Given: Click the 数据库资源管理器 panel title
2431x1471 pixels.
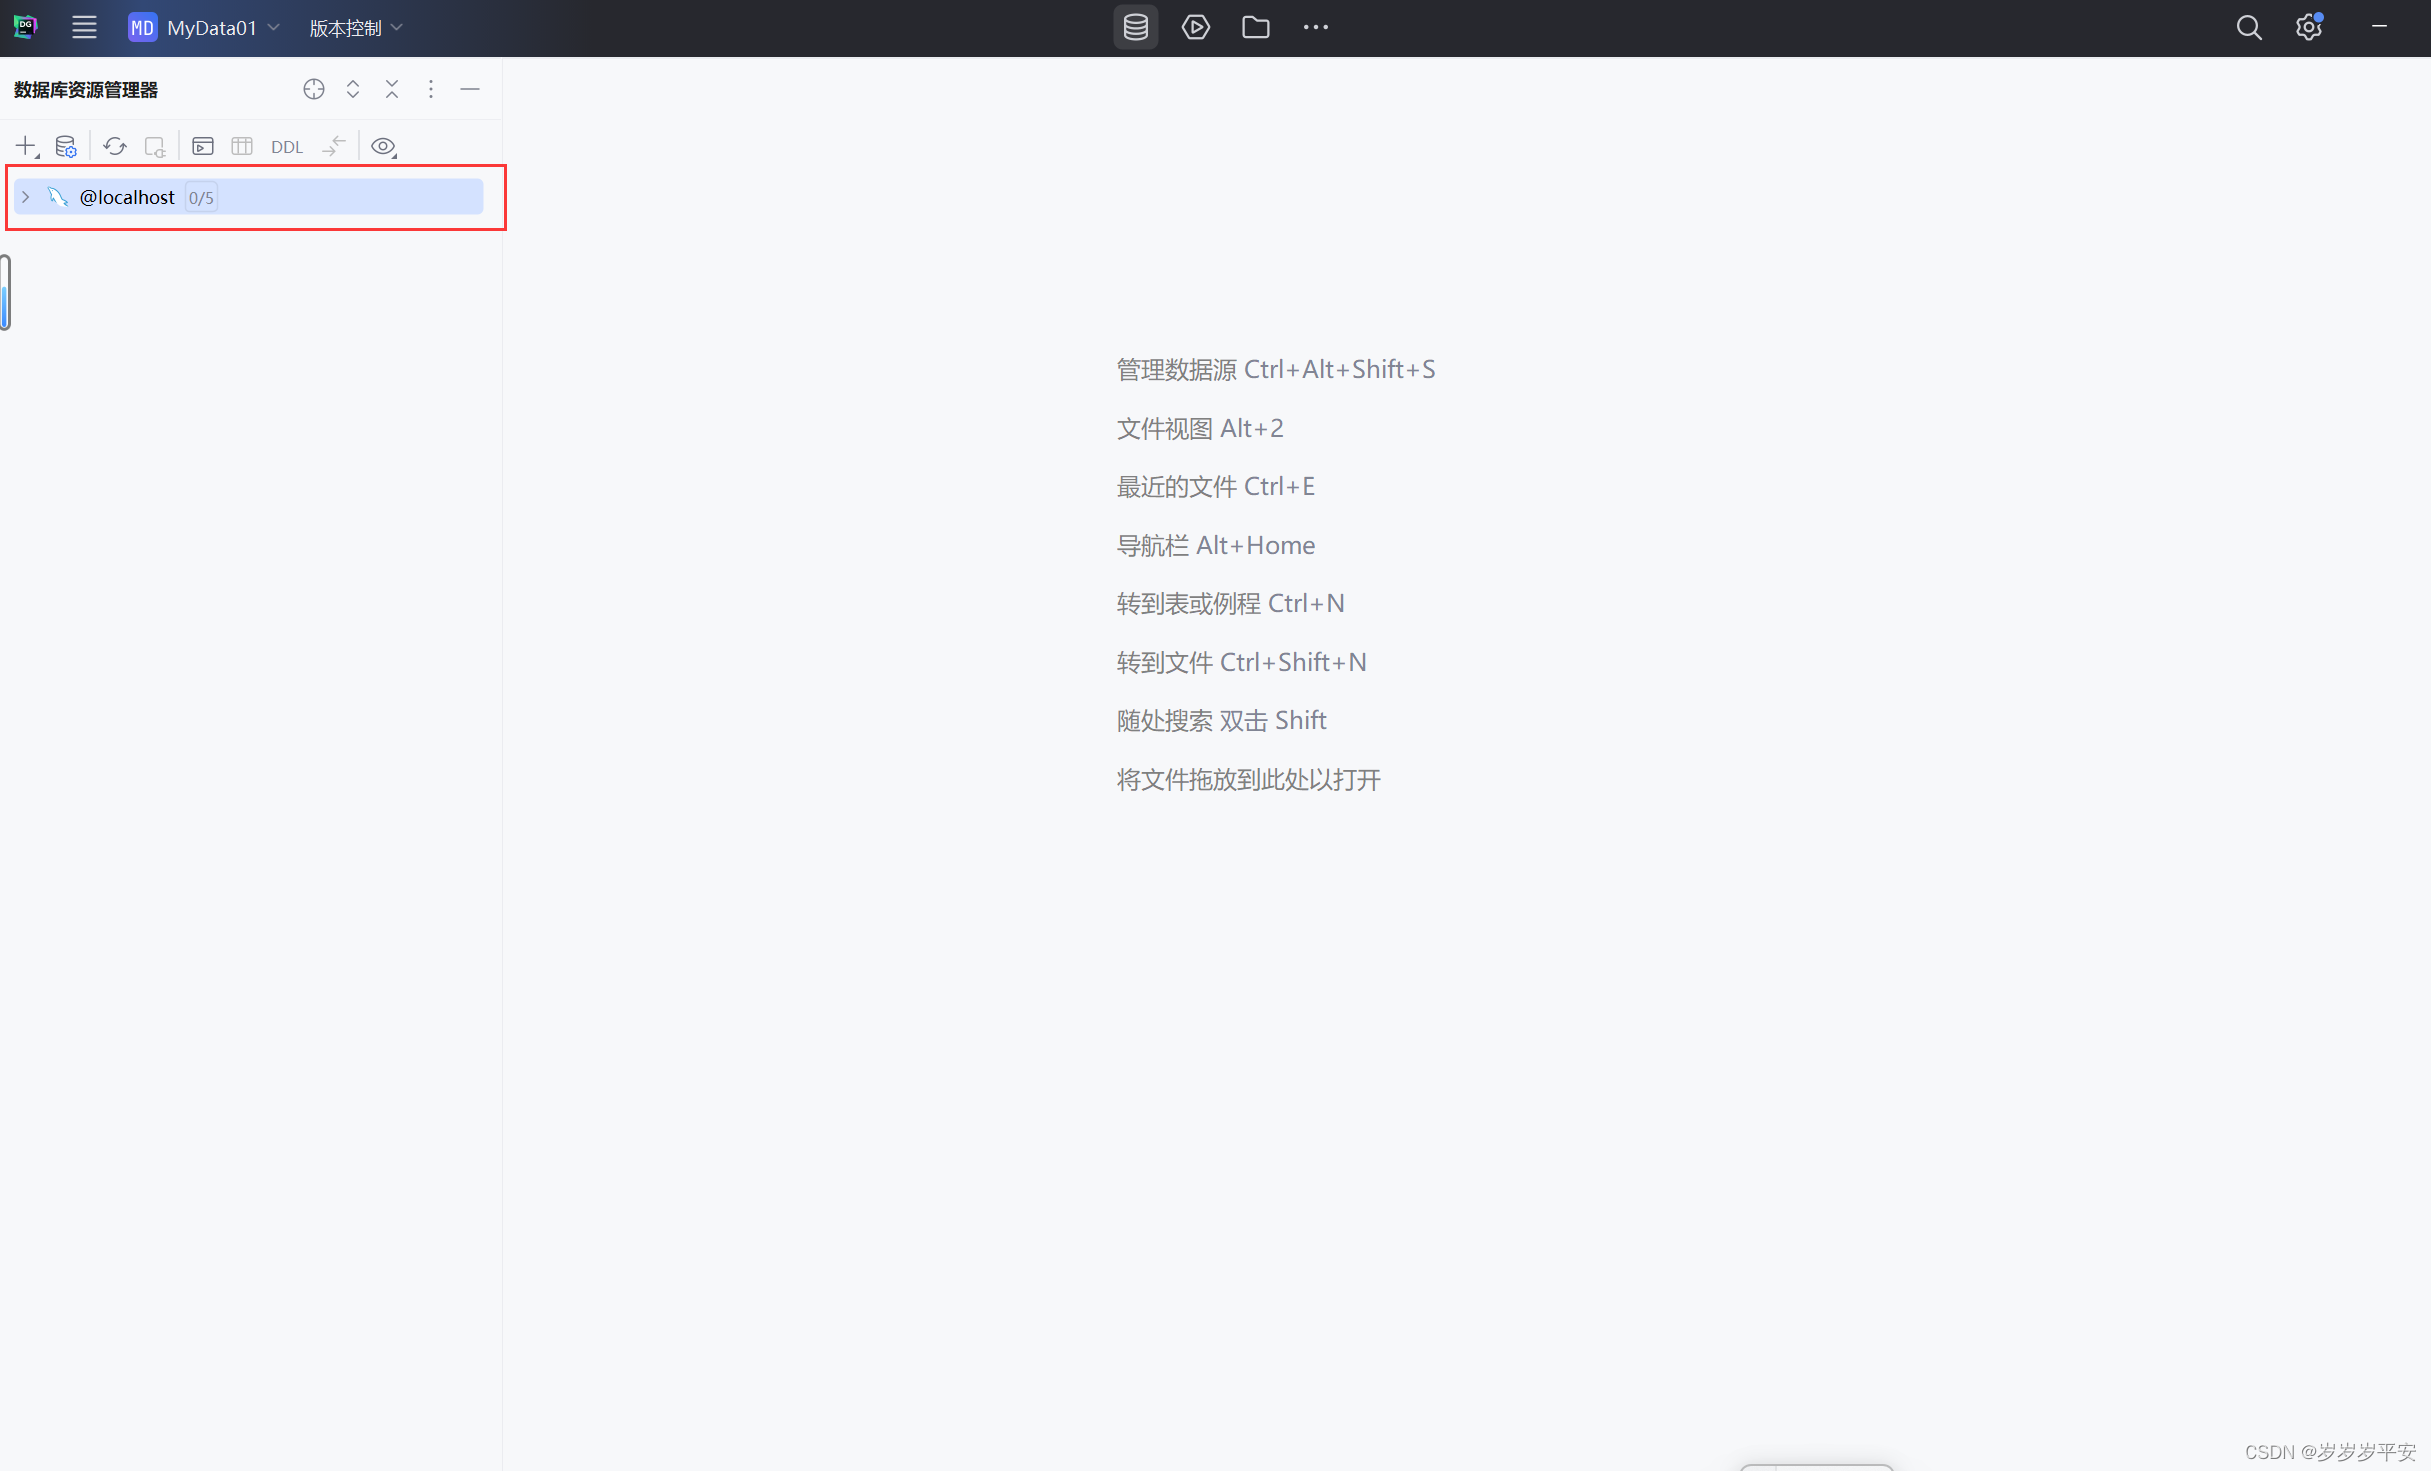Looking at the screenshot, I should (x=86, y=90).
